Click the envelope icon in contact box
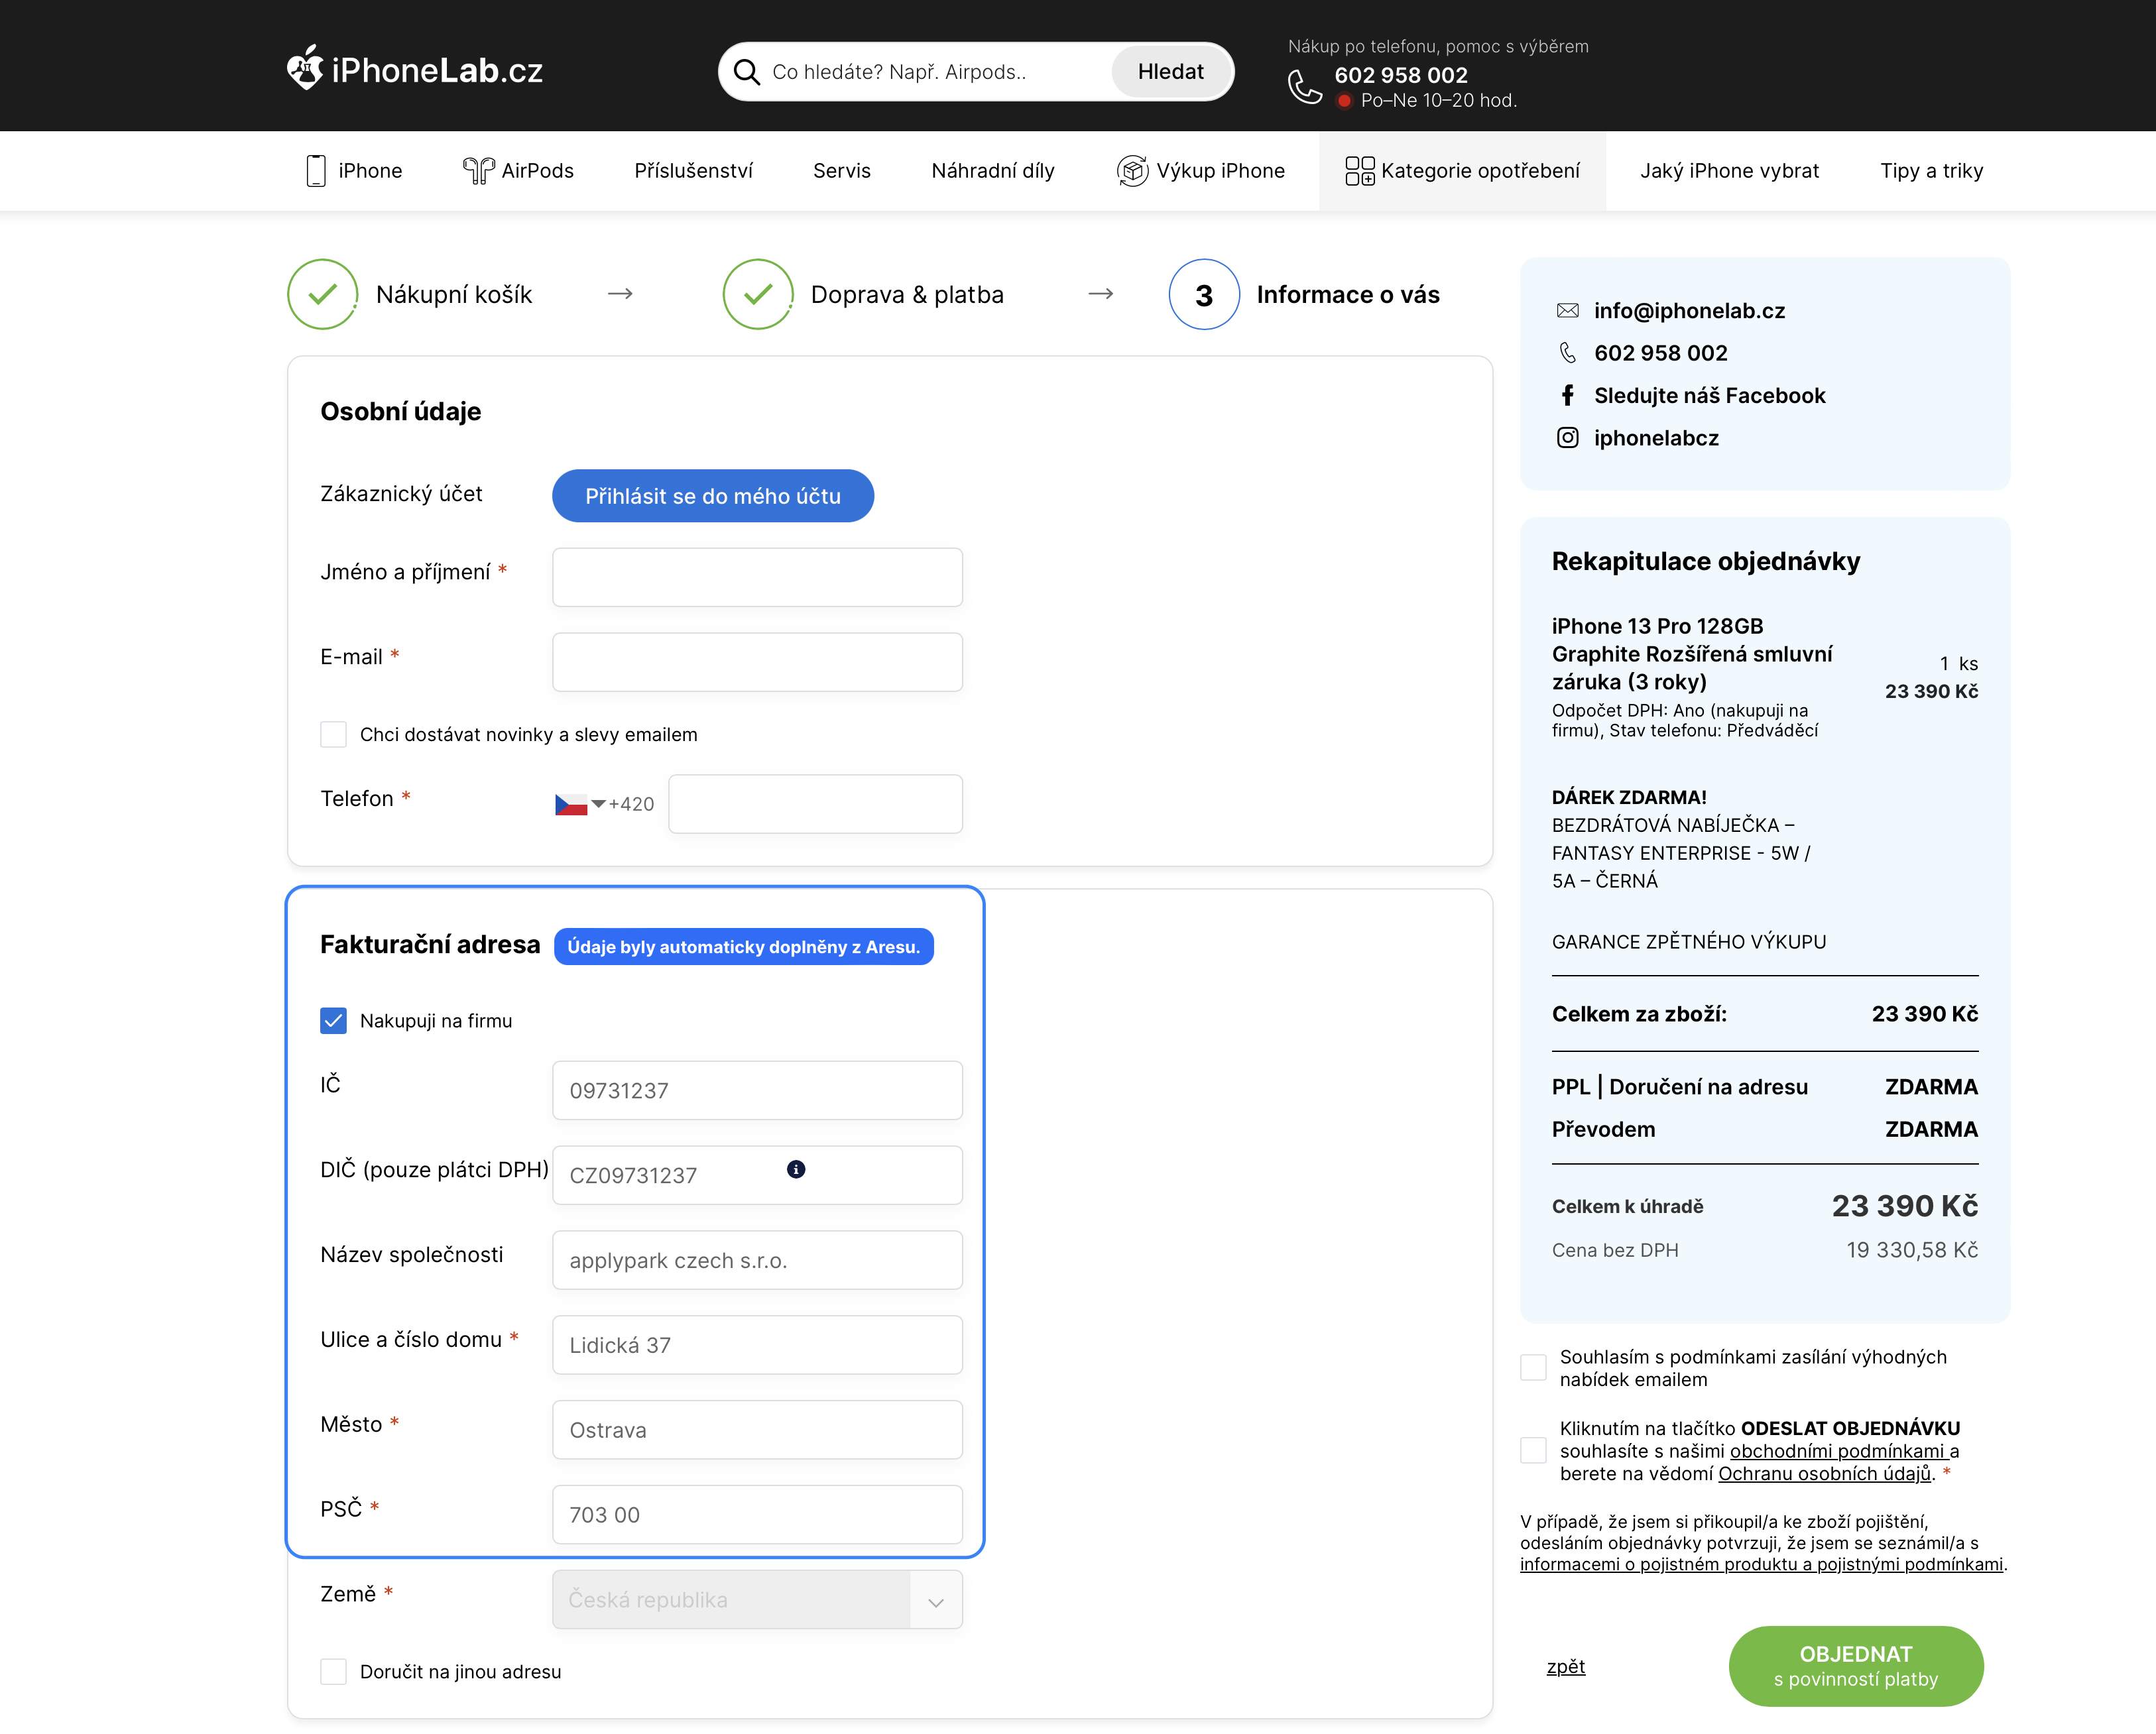The width and height of the screenshot is (2156, 1734). 1567,311
